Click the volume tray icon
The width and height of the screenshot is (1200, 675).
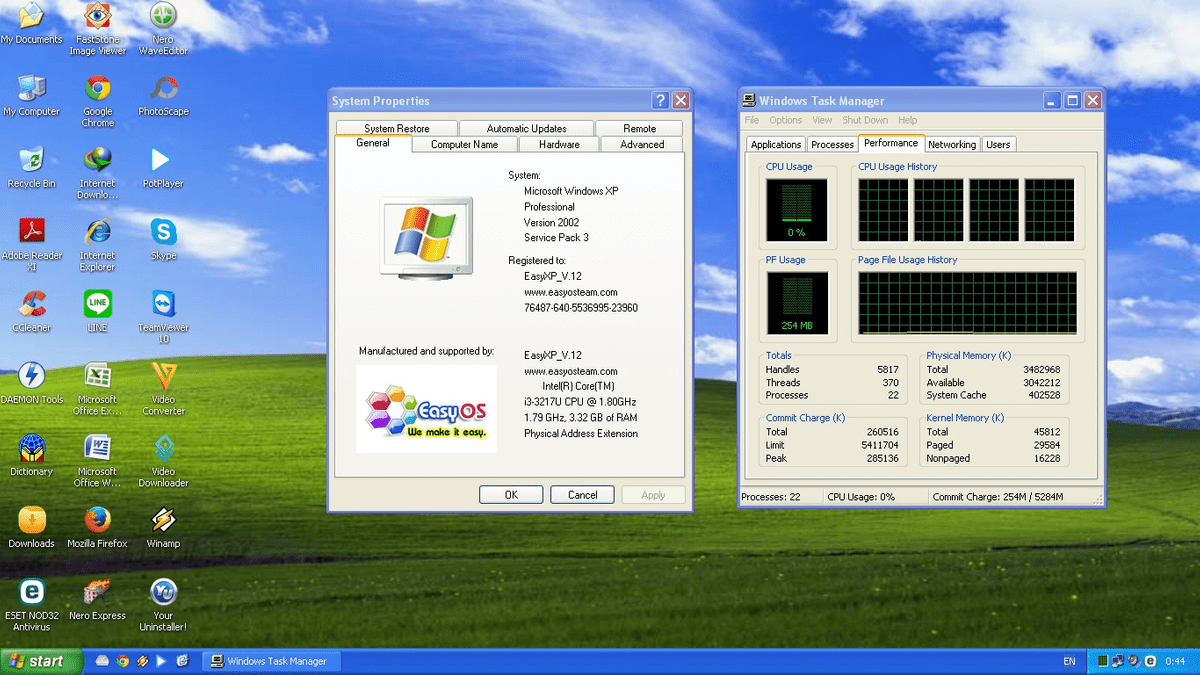(1134, 661)
